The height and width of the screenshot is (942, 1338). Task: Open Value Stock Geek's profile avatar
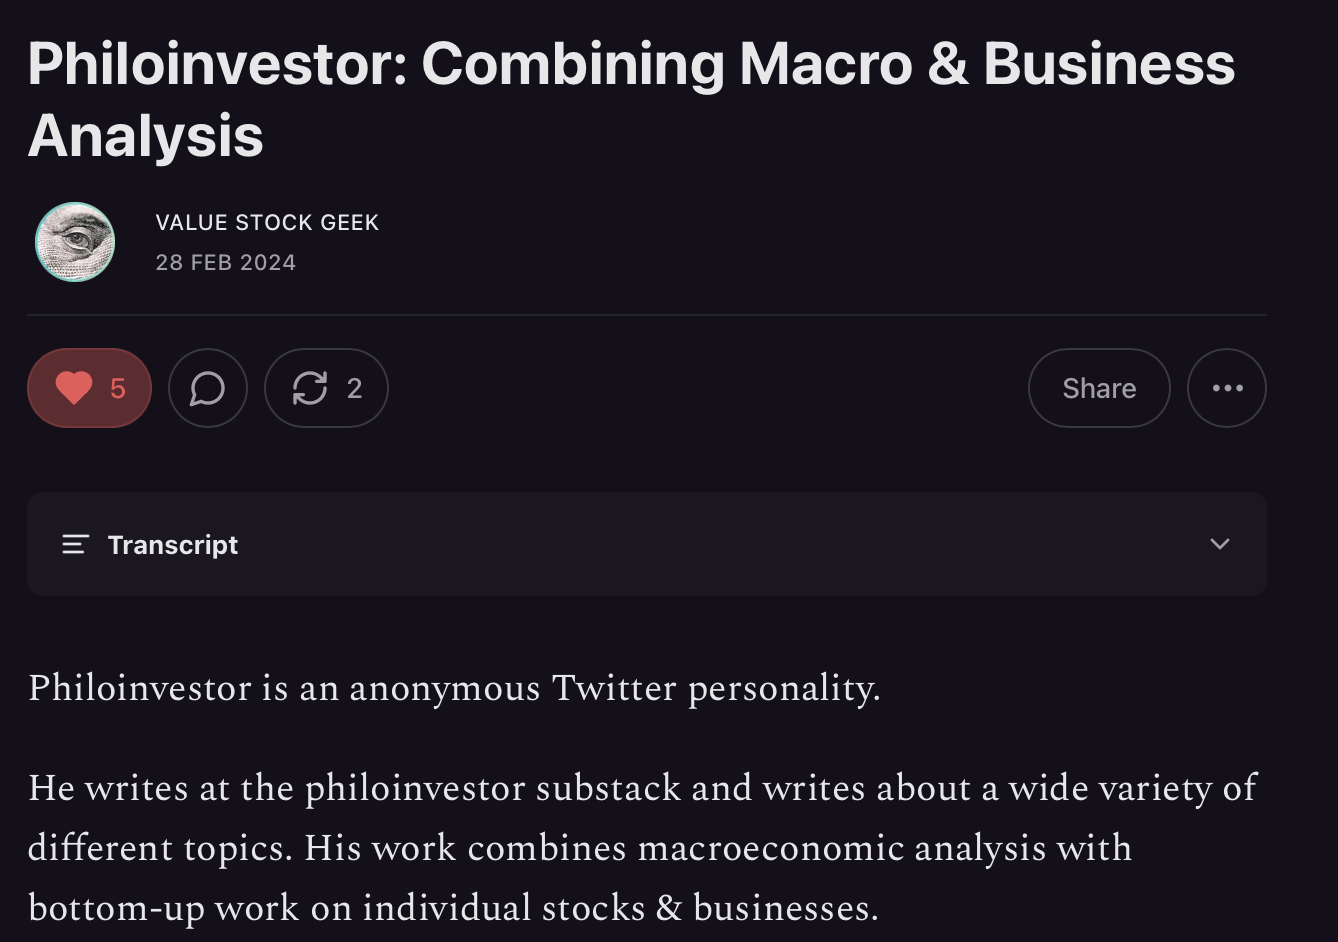[x=75, y=242]
